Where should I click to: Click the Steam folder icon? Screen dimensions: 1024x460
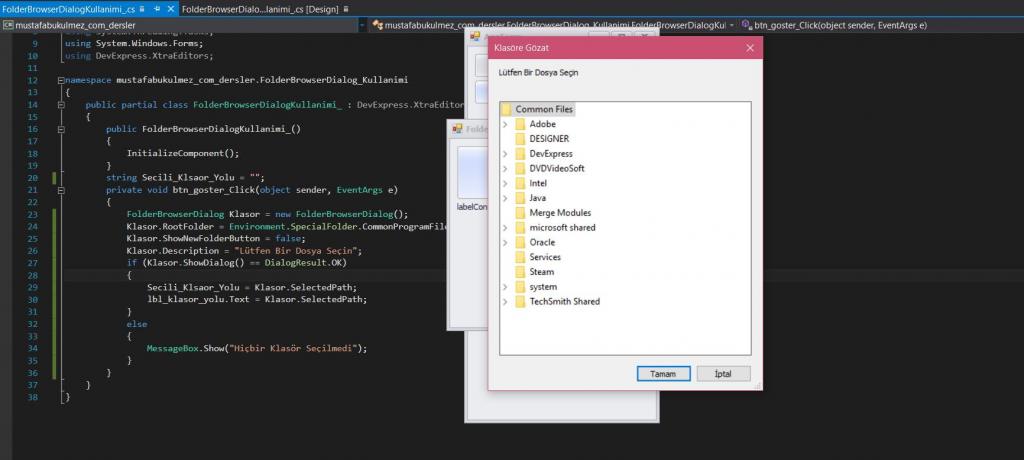click(520, 272)
